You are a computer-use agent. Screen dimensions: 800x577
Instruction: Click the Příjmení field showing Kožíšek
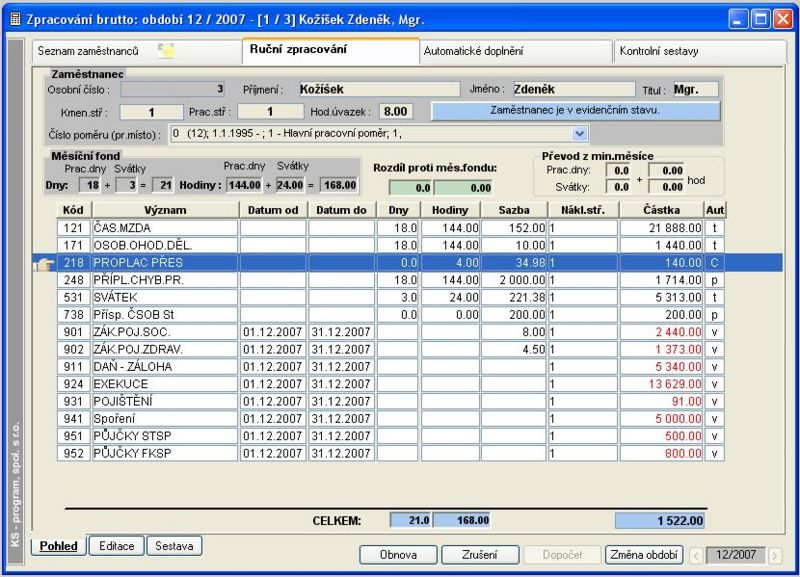(379, 89)
